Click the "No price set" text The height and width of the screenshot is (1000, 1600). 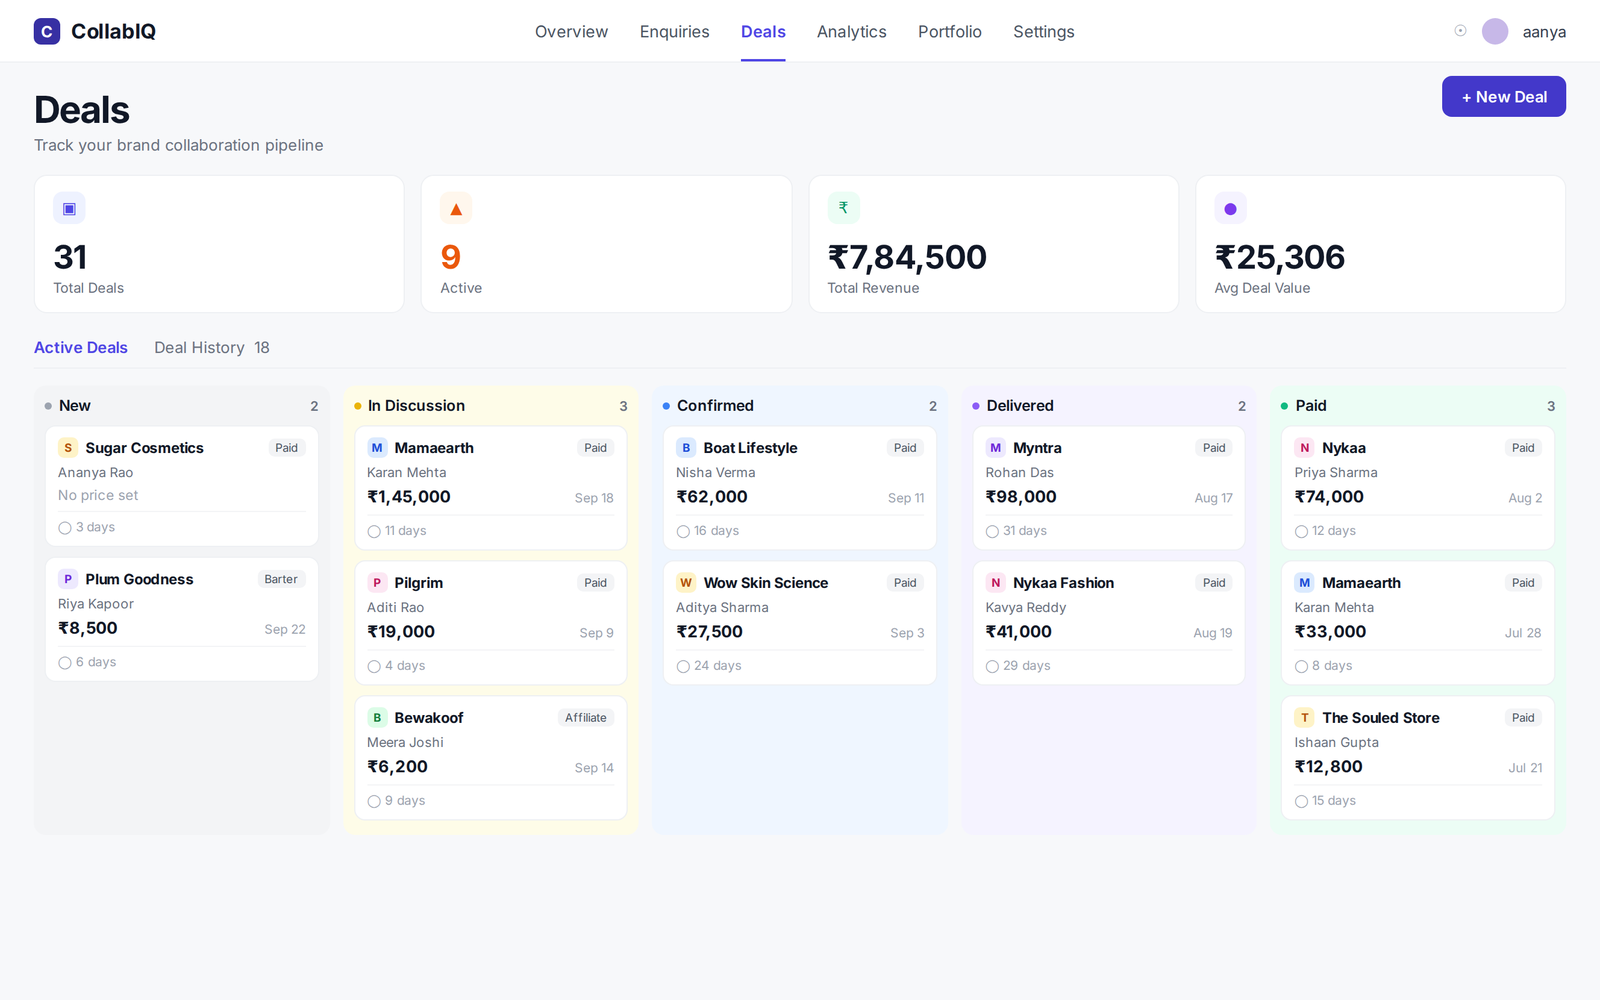click(98, 495)
